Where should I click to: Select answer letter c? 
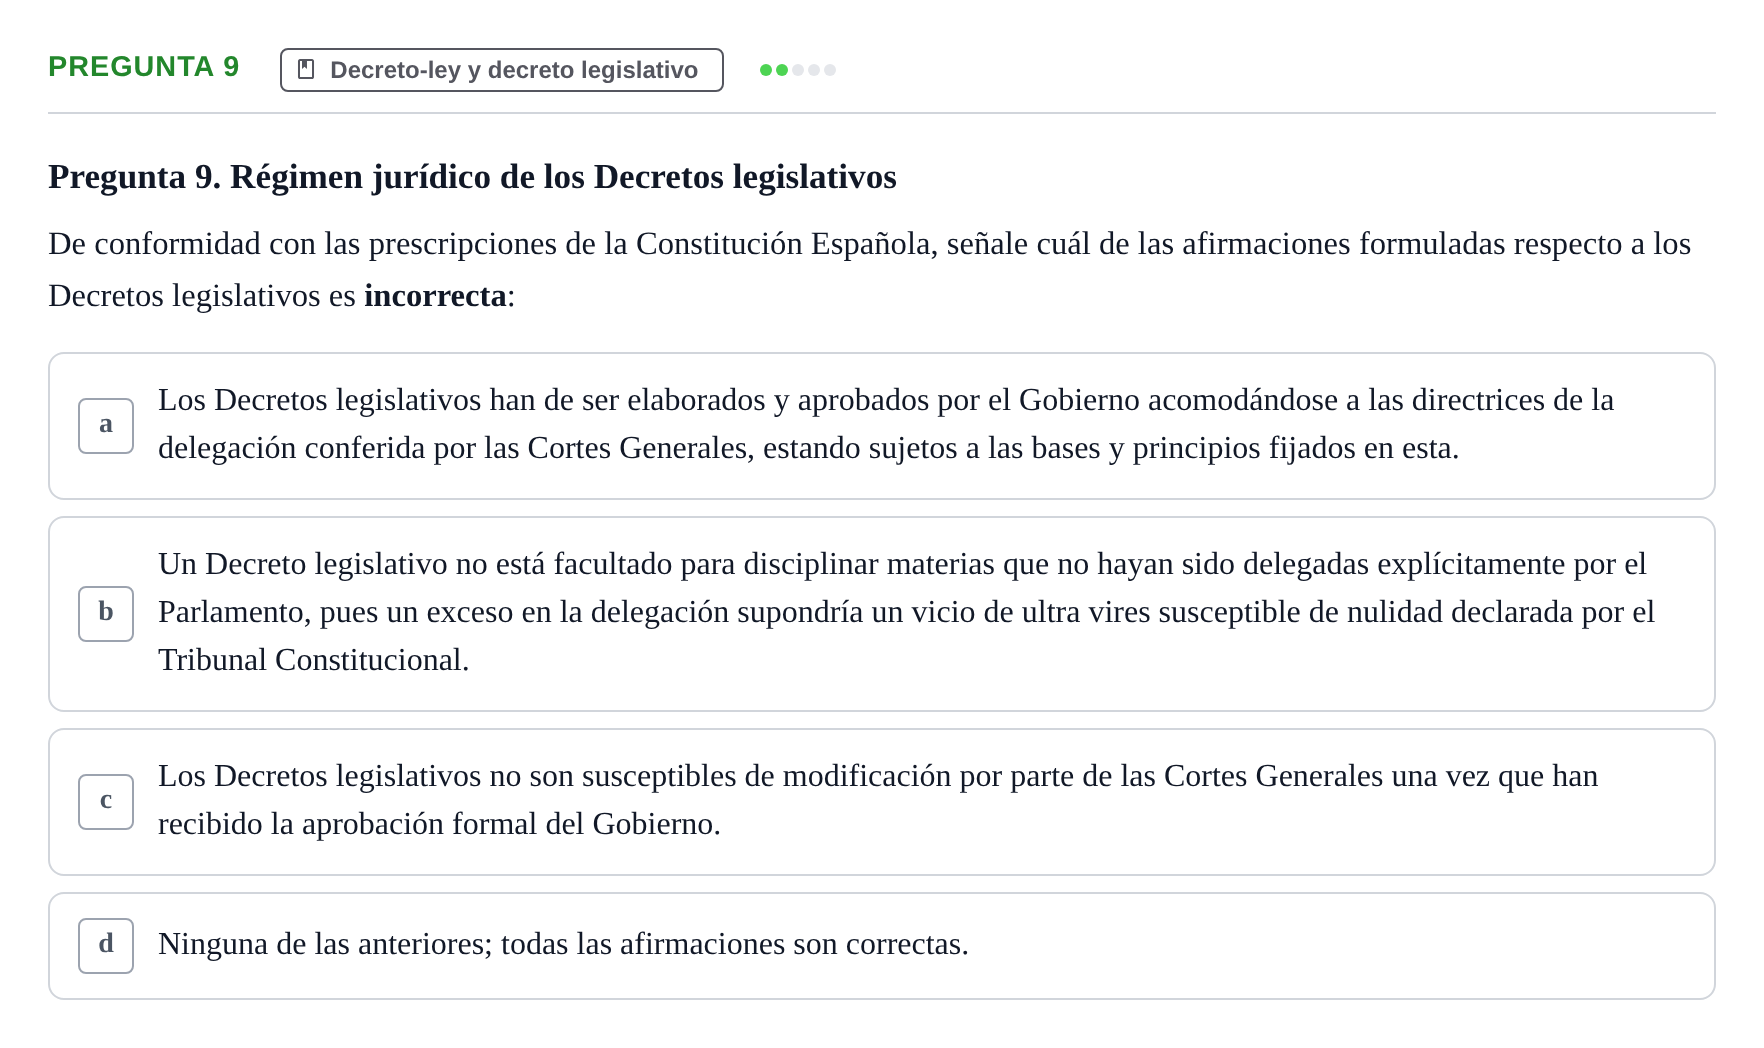pos(106,801)
